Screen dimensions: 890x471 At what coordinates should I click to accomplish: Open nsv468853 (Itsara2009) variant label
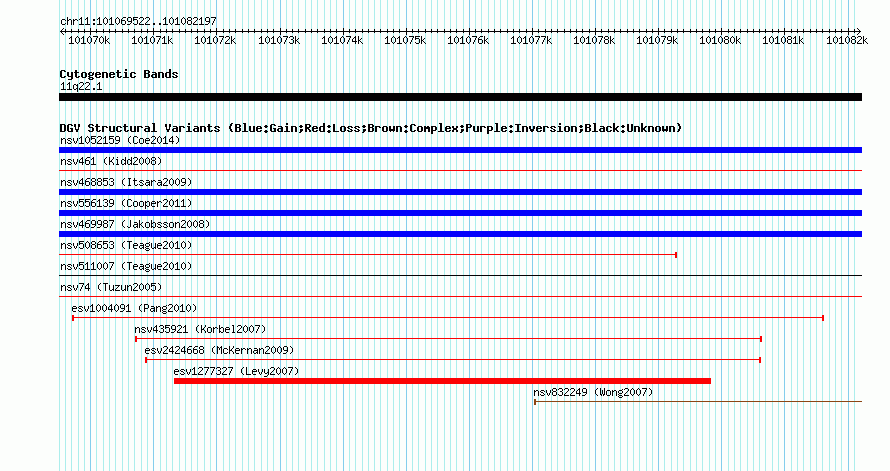tap(126, 182)
